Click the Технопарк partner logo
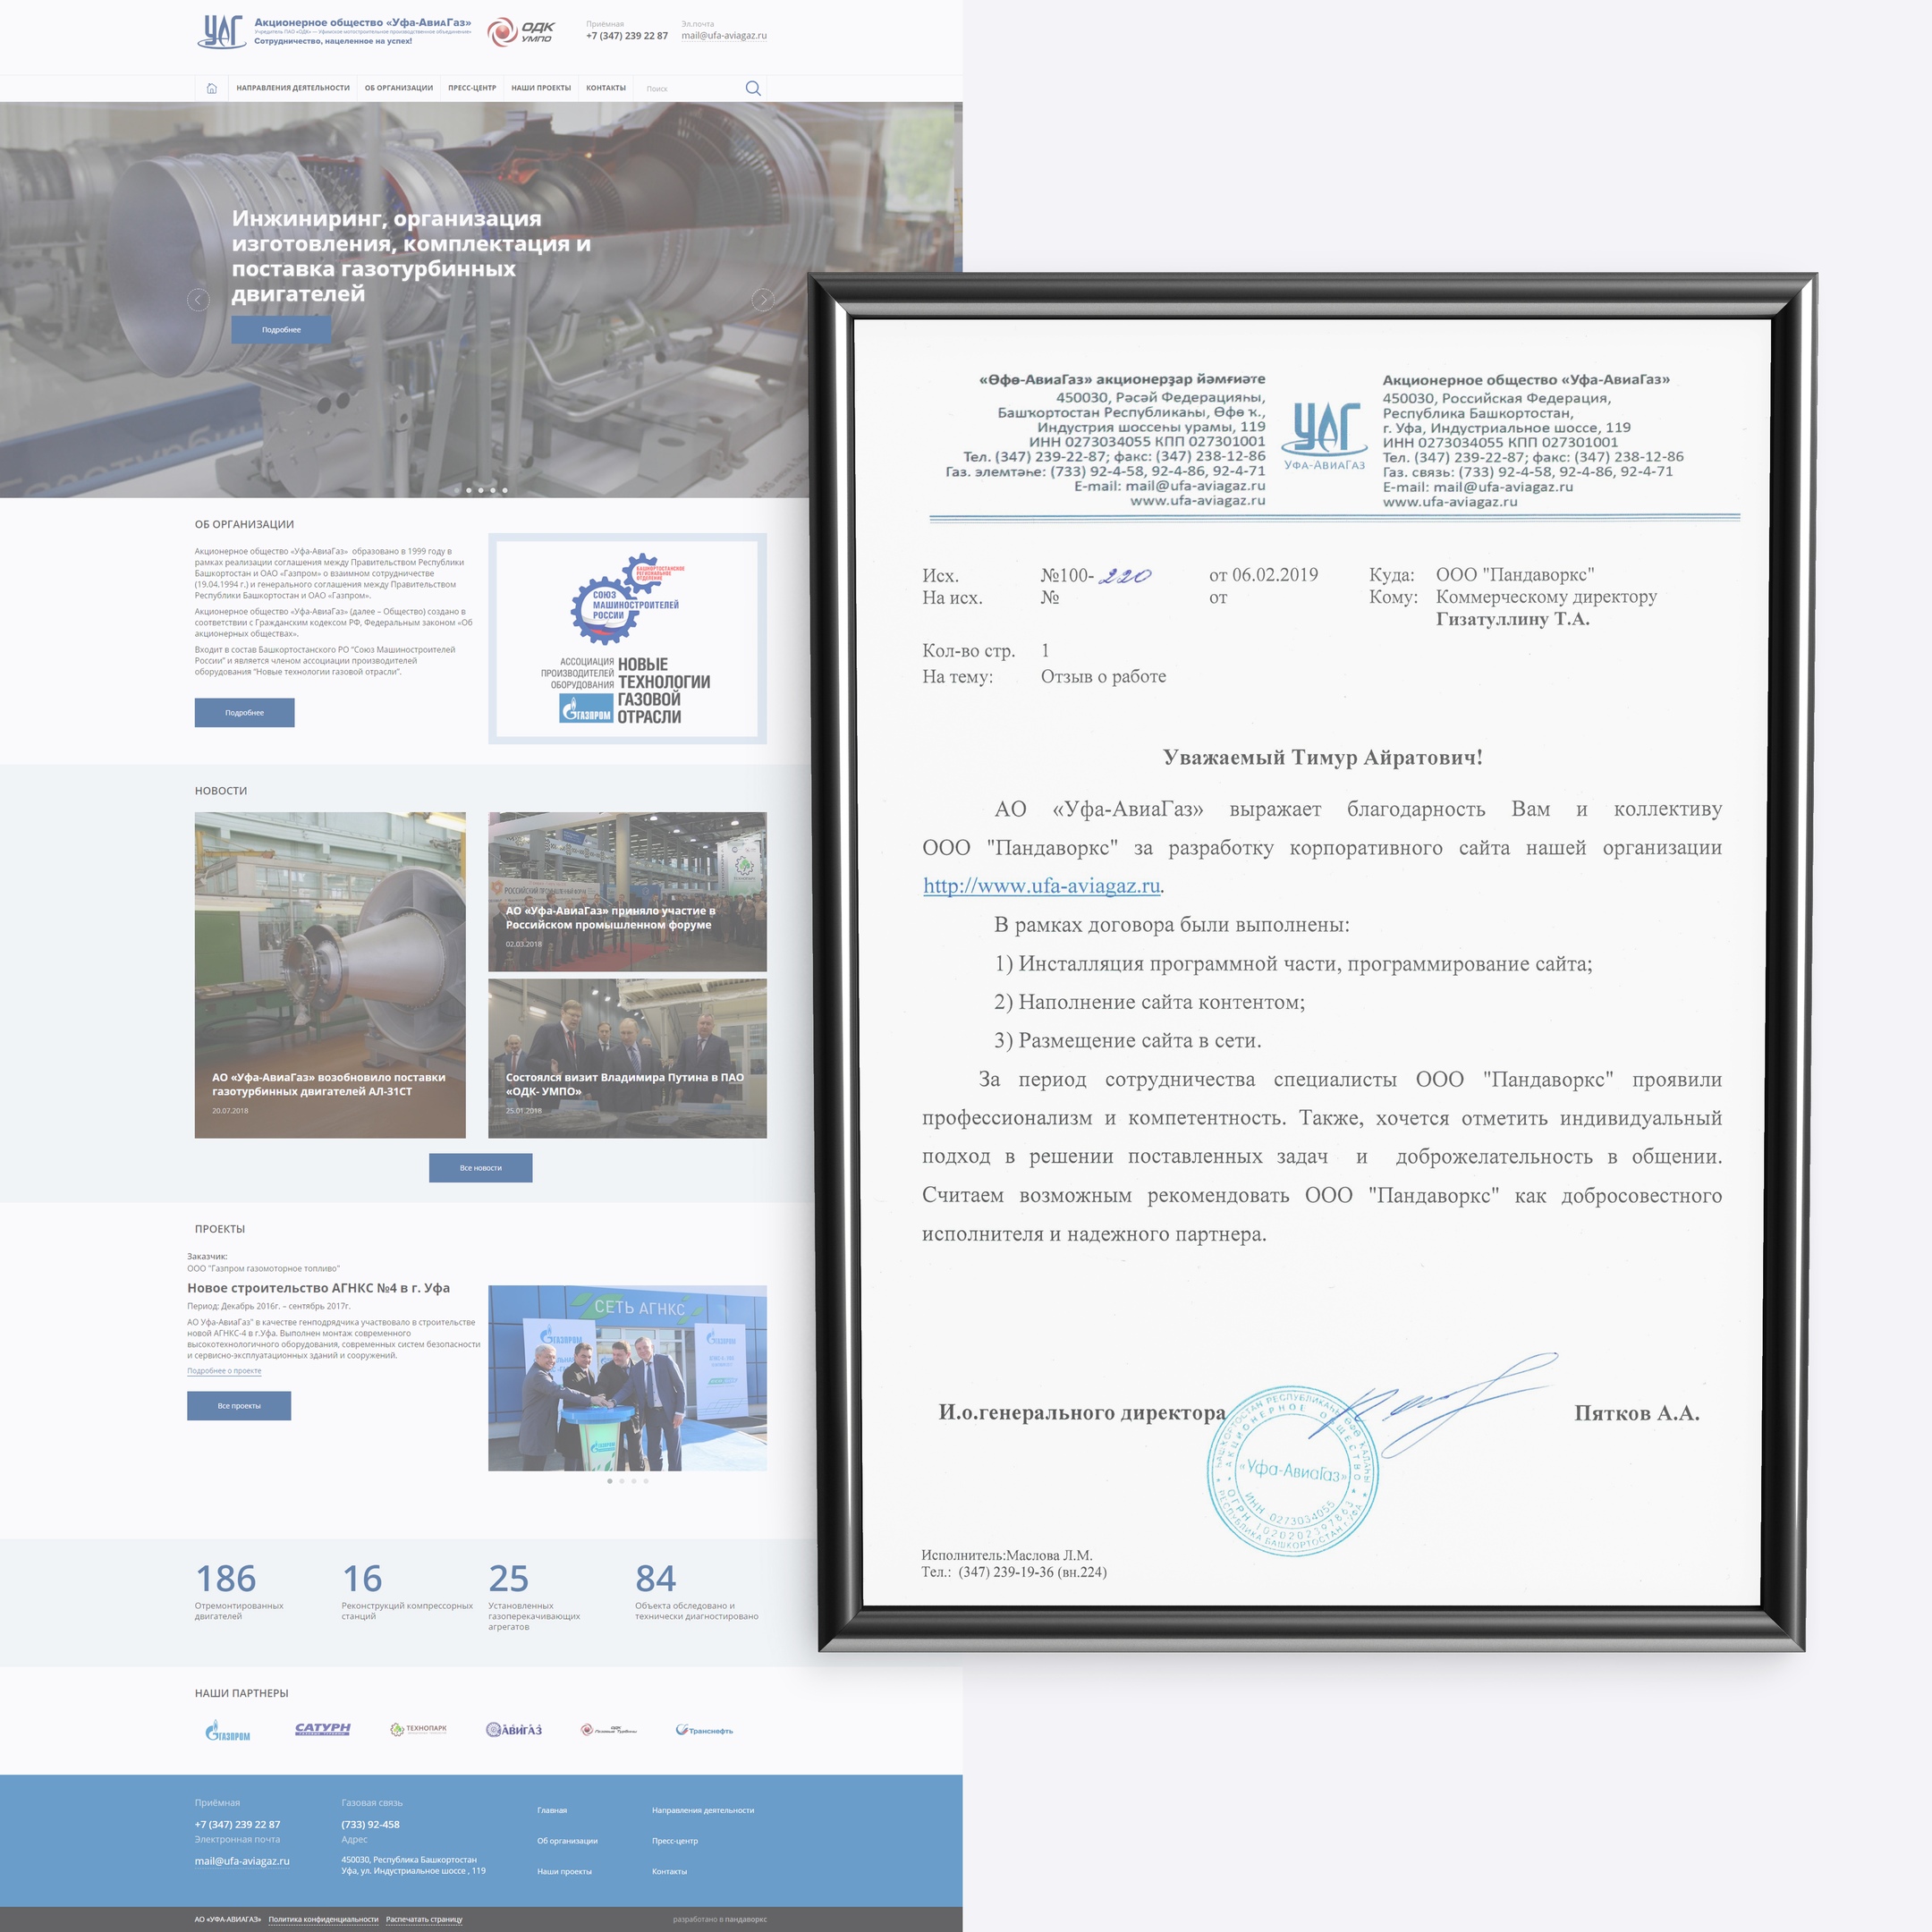Viewport: 1932px width, 1932px height. point(418,1729)
